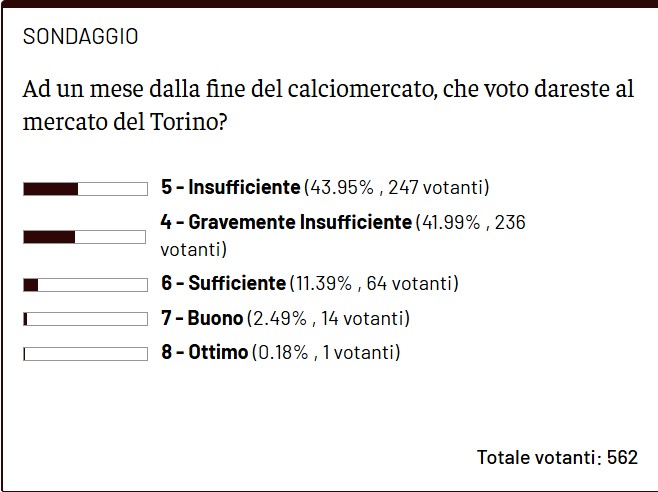Click the SONDAGGIO poll heading
The image size is (658, 492).
[x=80, y=37]
